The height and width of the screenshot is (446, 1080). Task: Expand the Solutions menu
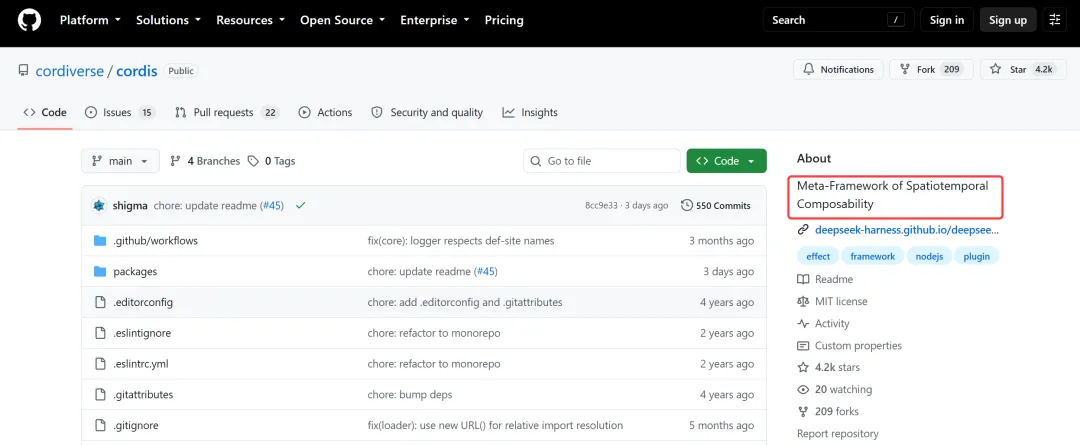coord(169,20)
